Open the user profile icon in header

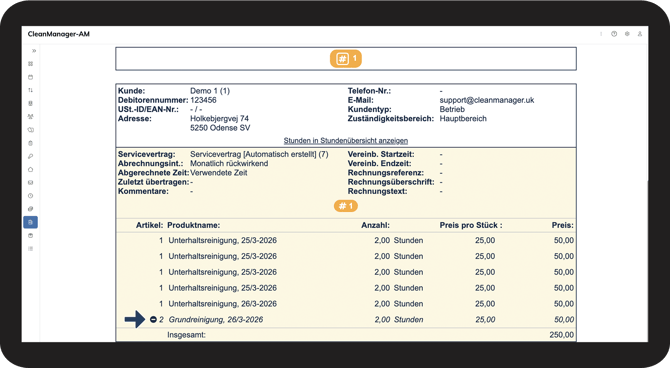pos(640,34)
